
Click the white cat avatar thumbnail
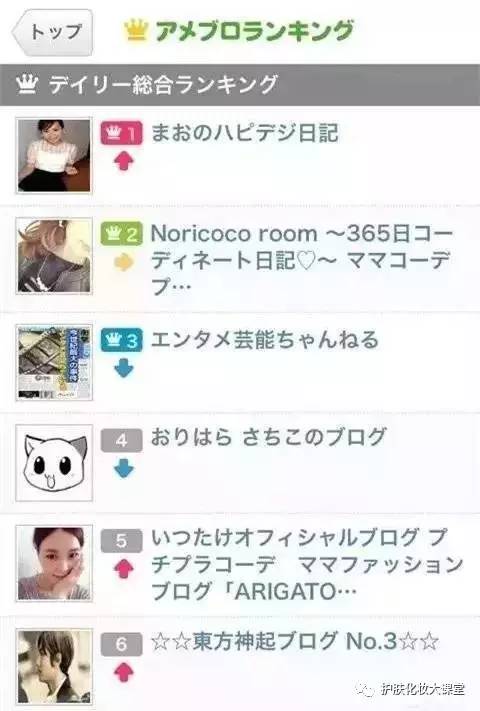[54, 463]
